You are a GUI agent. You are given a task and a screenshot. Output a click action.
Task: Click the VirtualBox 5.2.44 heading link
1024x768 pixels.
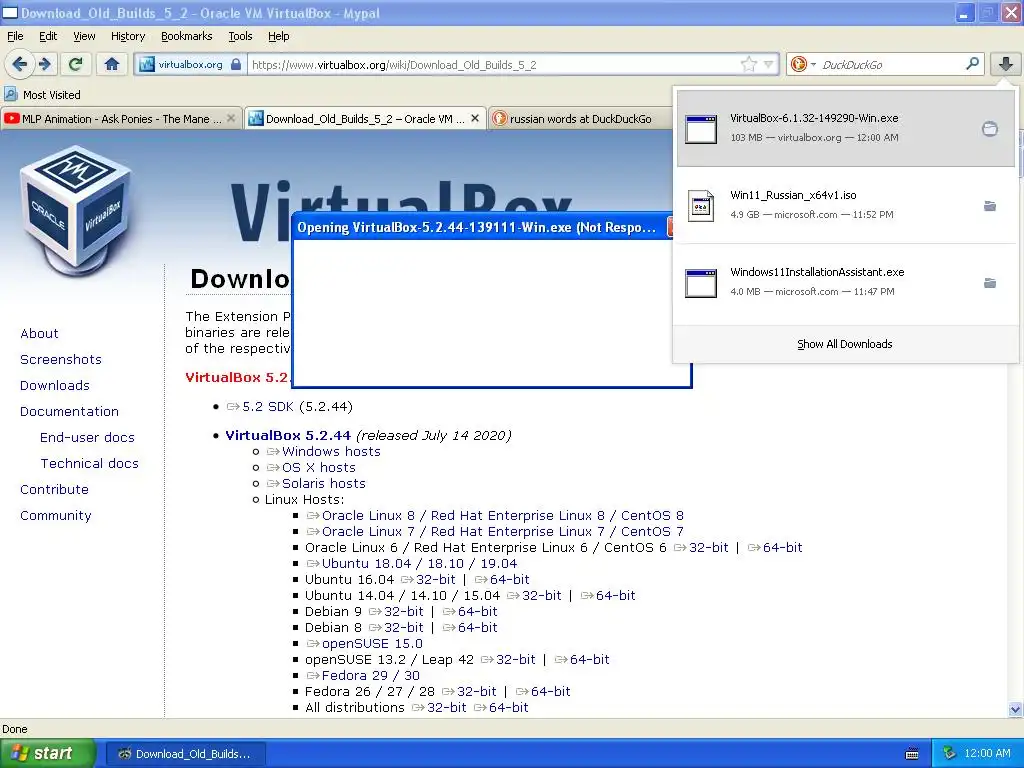pyautogui.click(x=288, y=436)
